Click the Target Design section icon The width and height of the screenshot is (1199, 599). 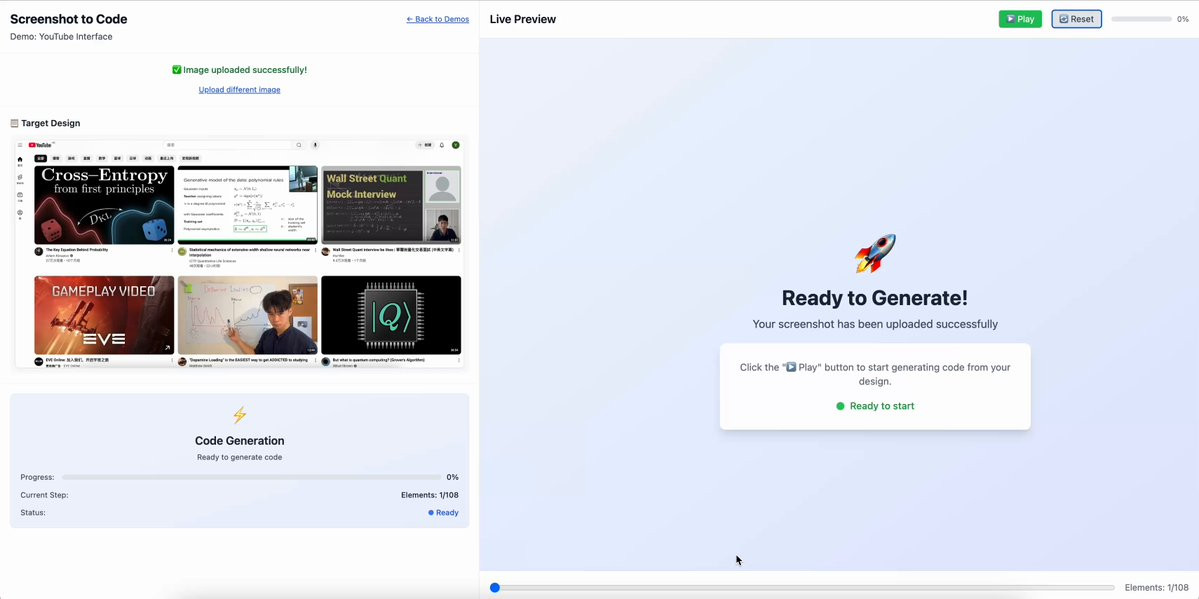point(15,123)
